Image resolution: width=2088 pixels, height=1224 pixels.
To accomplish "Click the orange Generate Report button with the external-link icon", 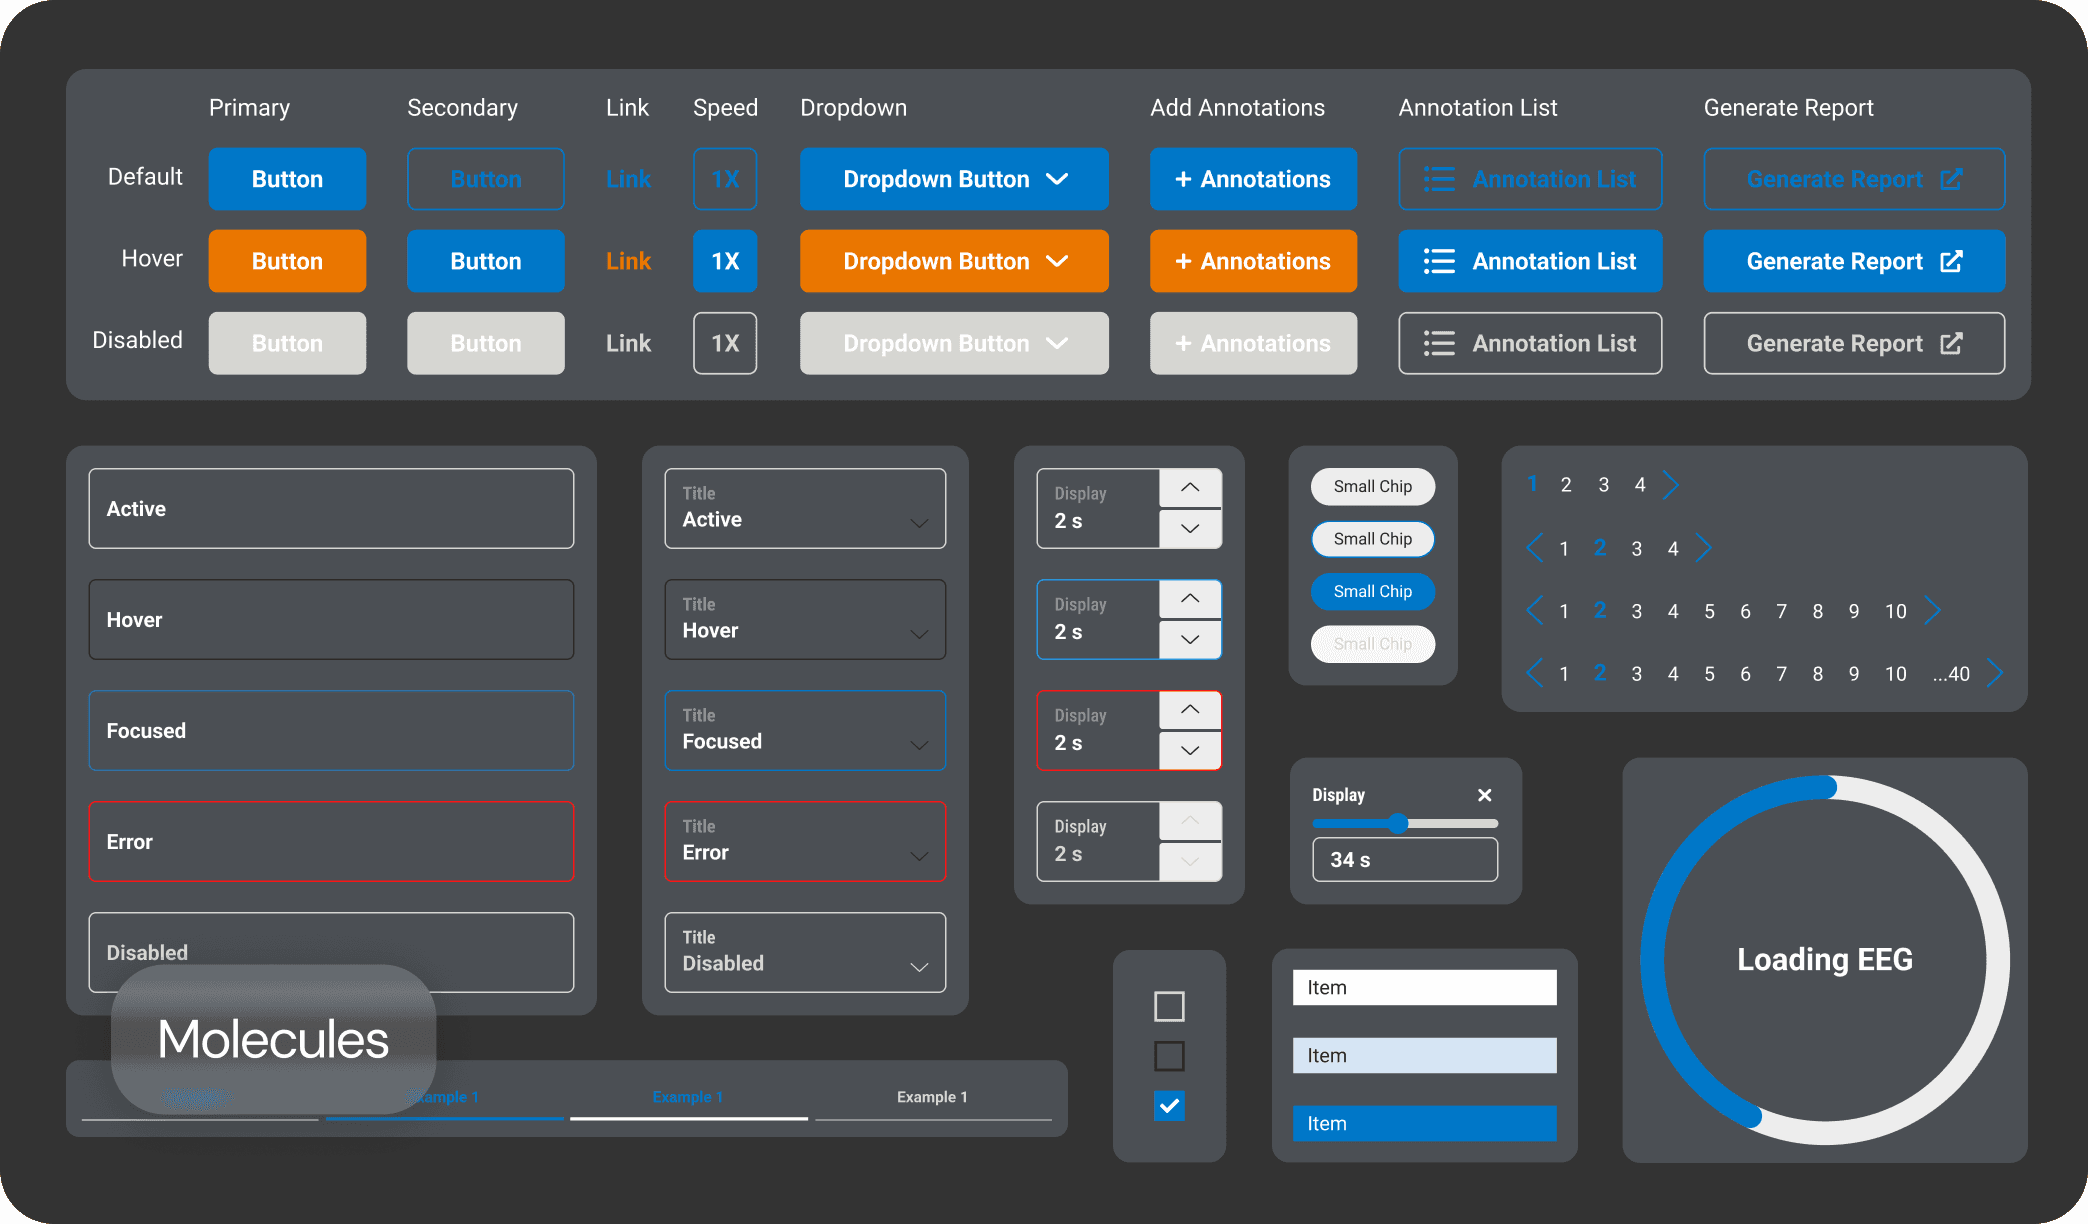I will click(1853, 261).
